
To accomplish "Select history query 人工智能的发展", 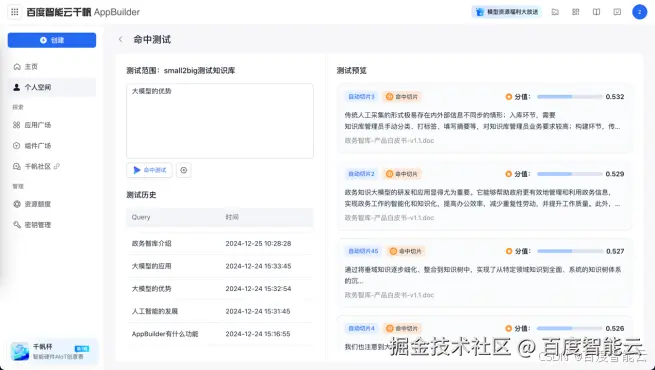I will (x=155, y=311).
